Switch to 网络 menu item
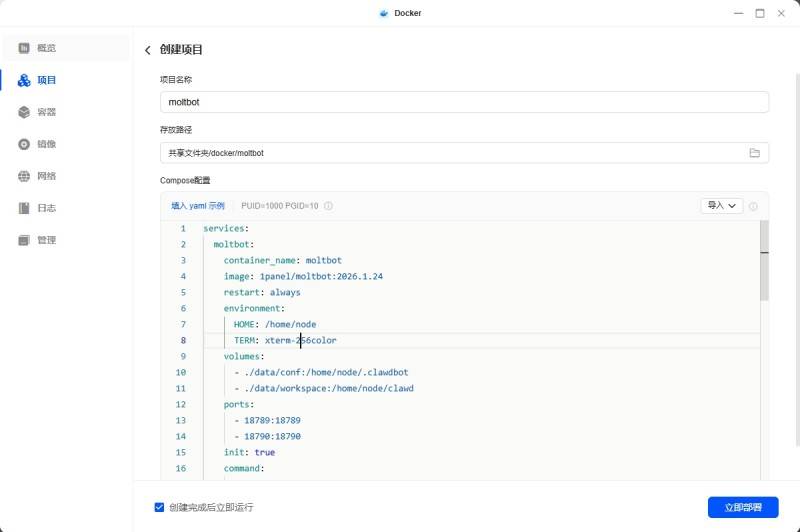This screenshot has width=800, height=532. 66,176
